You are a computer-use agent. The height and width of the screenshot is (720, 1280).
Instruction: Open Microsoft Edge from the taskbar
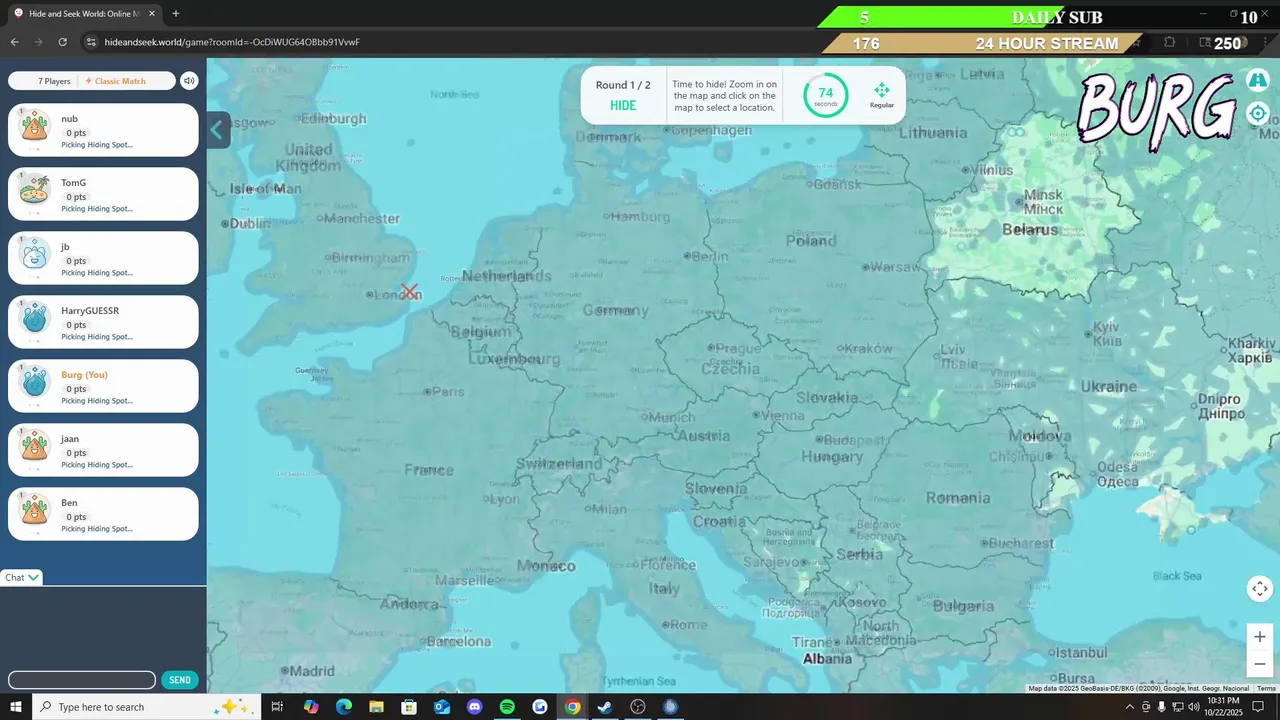[x=343, y=707]
